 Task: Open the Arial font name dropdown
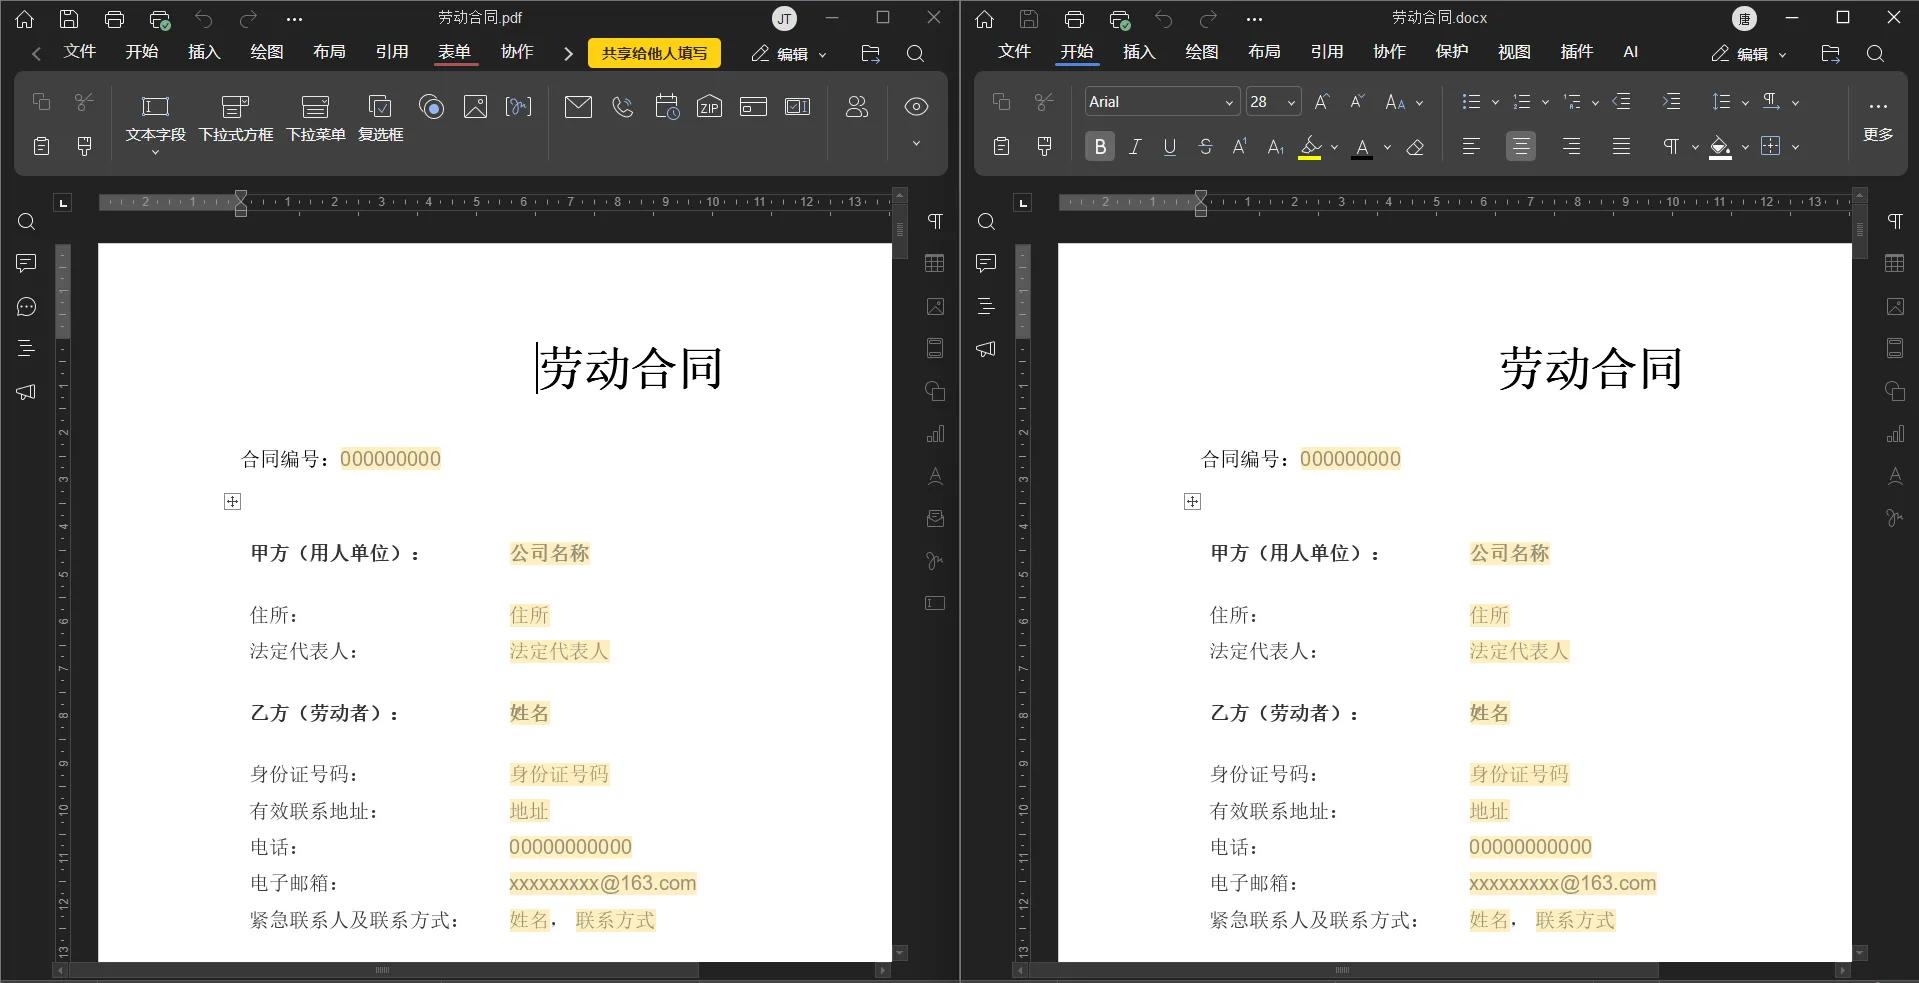point(1229,101)
